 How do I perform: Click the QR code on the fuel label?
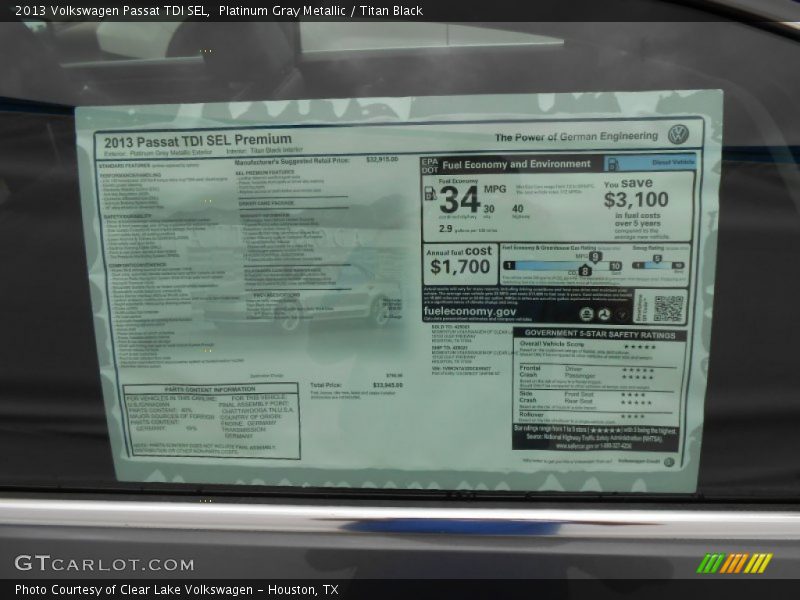coord(668,307)
